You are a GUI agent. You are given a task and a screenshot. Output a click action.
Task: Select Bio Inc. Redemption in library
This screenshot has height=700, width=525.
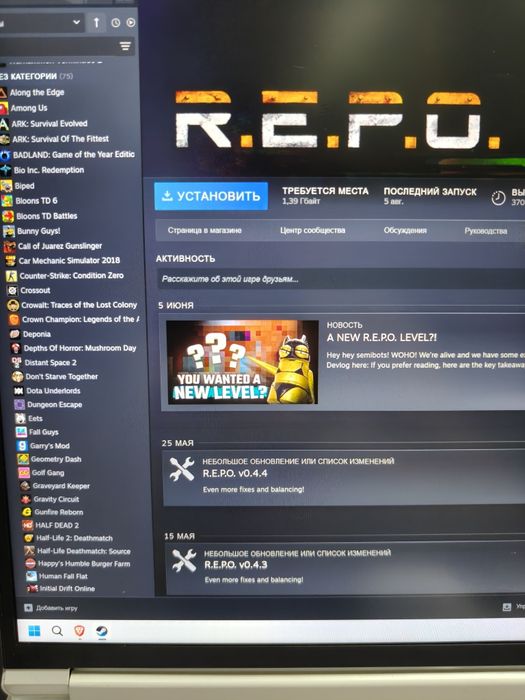(48, 170)
